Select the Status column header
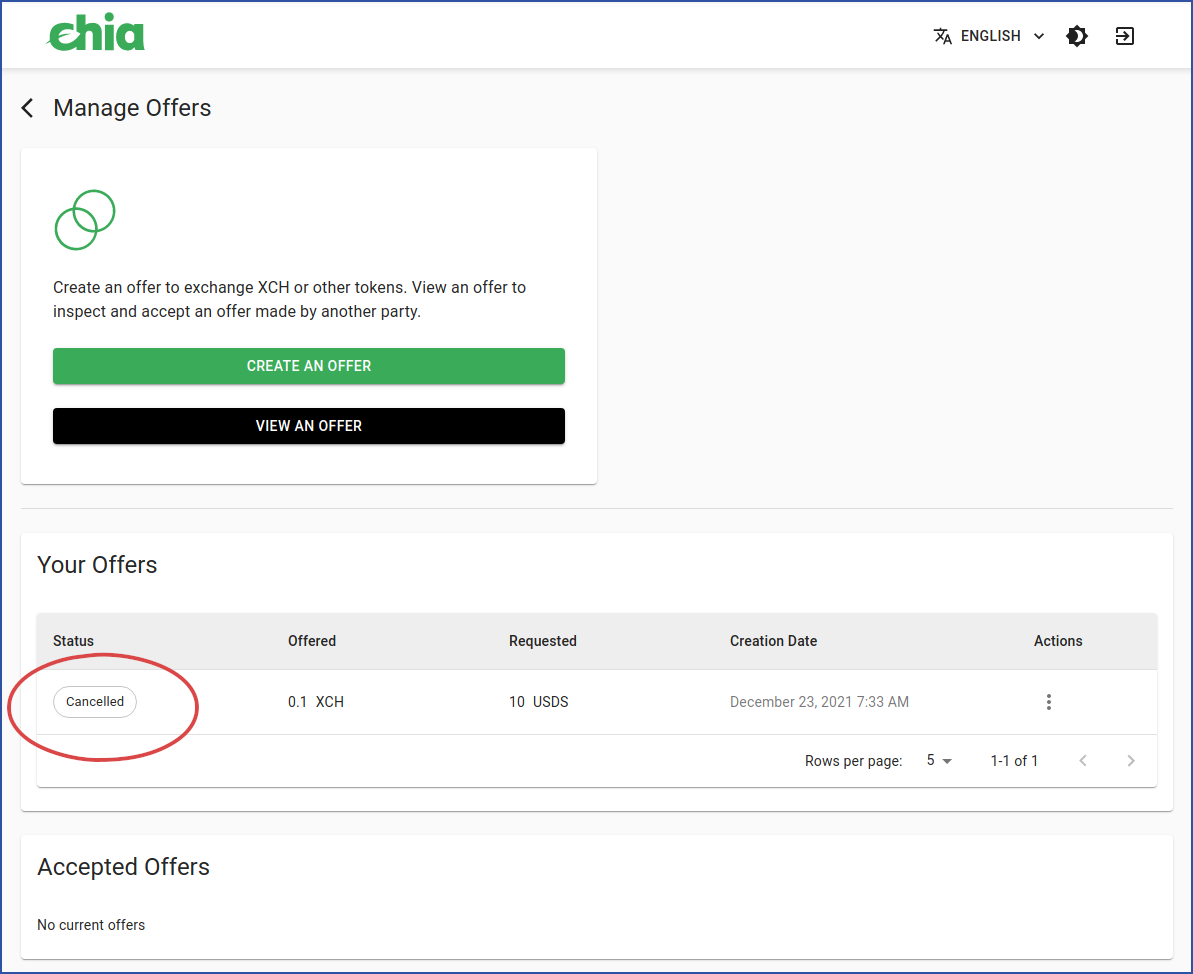Viewport: 1193px width, 974px height. pyautogui.click(x=74, y=641)
